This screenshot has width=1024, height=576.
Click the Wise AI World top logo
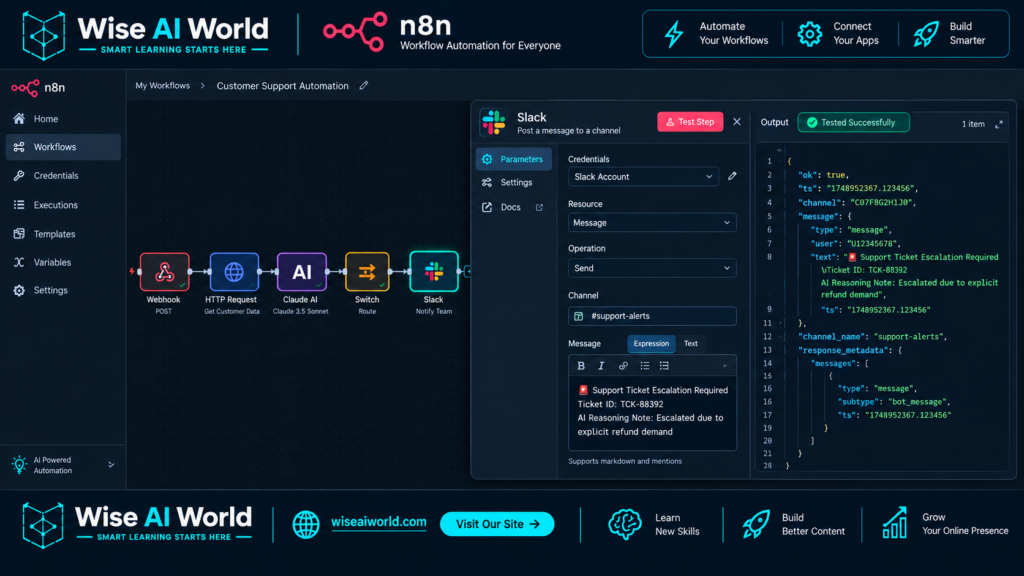[x=145, y=35]
